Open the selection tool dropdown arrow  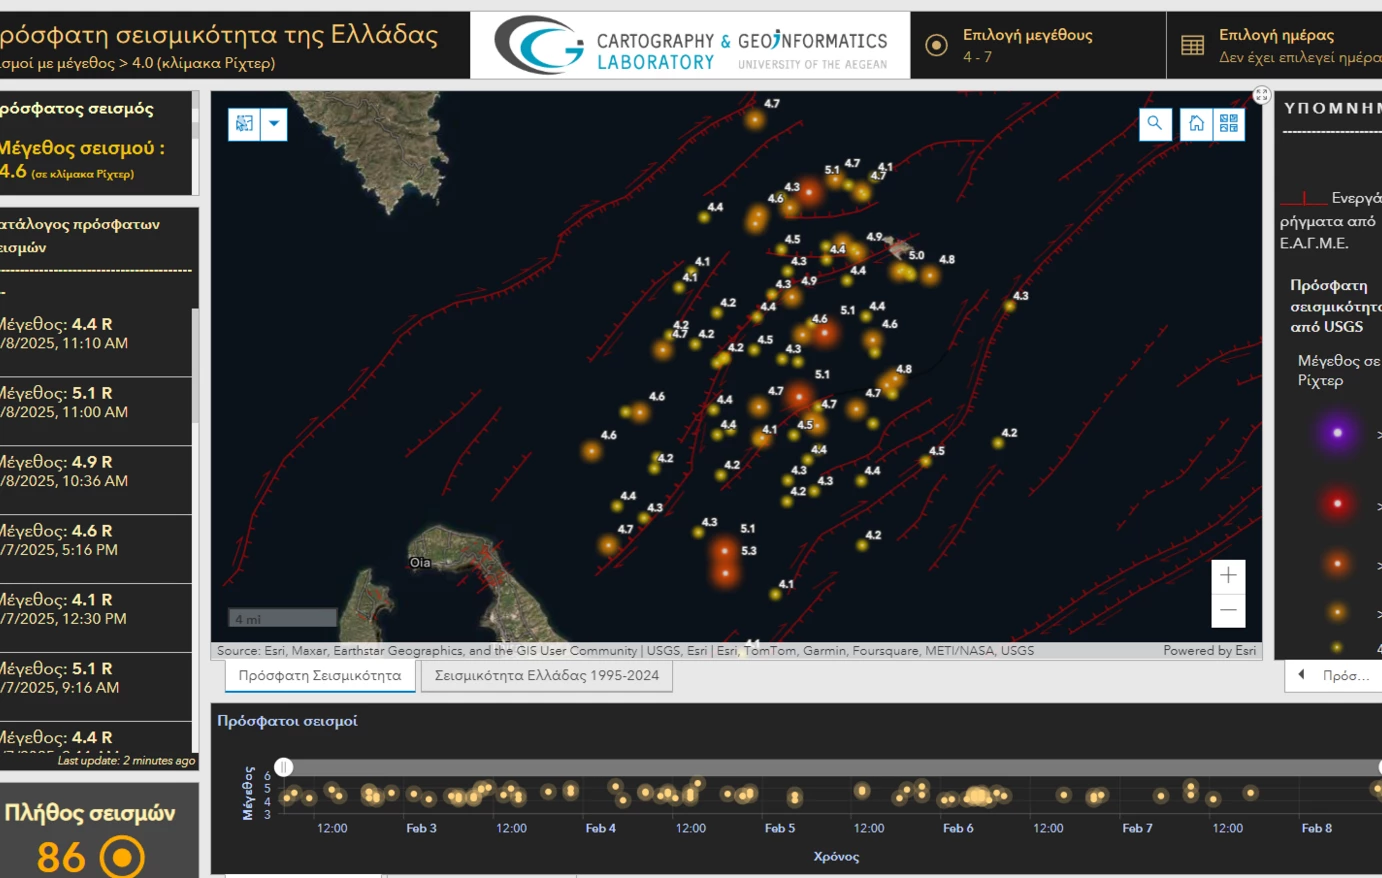[274, 124]
